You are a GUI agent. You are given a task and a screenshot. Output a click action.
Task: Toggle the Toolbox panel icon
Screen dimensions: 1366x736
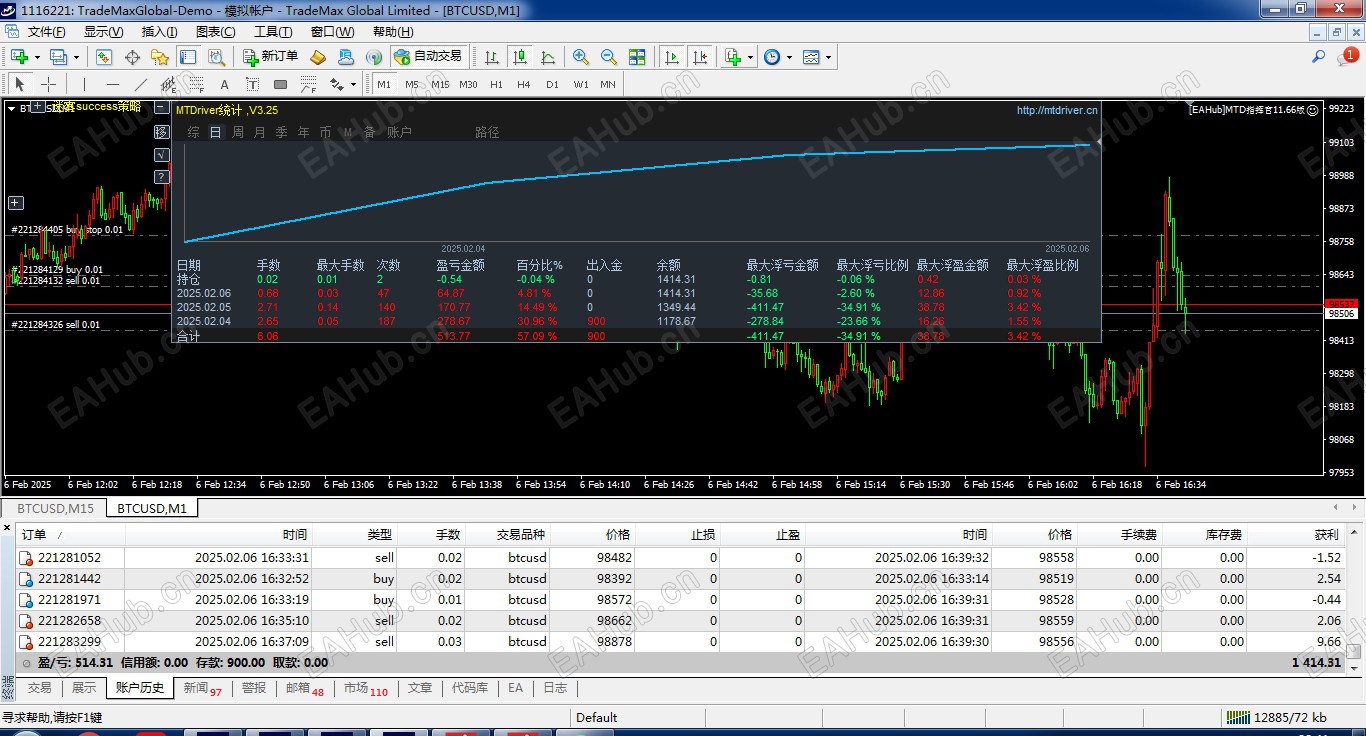(x=187, y=57)
